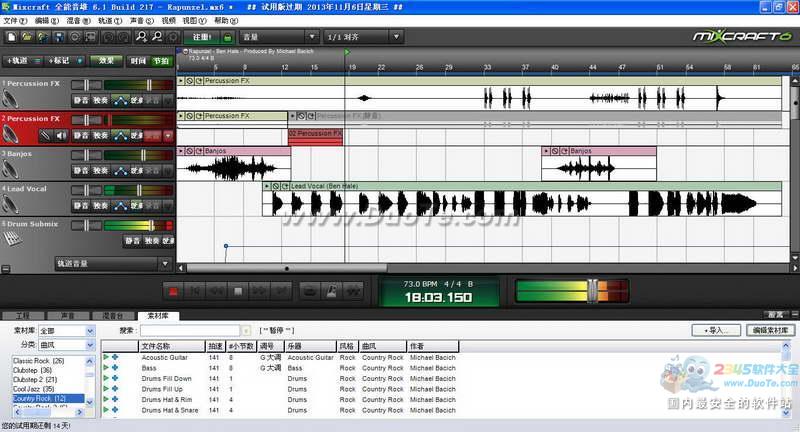Click the Metronome icon in transport bar
Image resolution: width=800 pixels, height=432 pixels.
tap(331, 291)
